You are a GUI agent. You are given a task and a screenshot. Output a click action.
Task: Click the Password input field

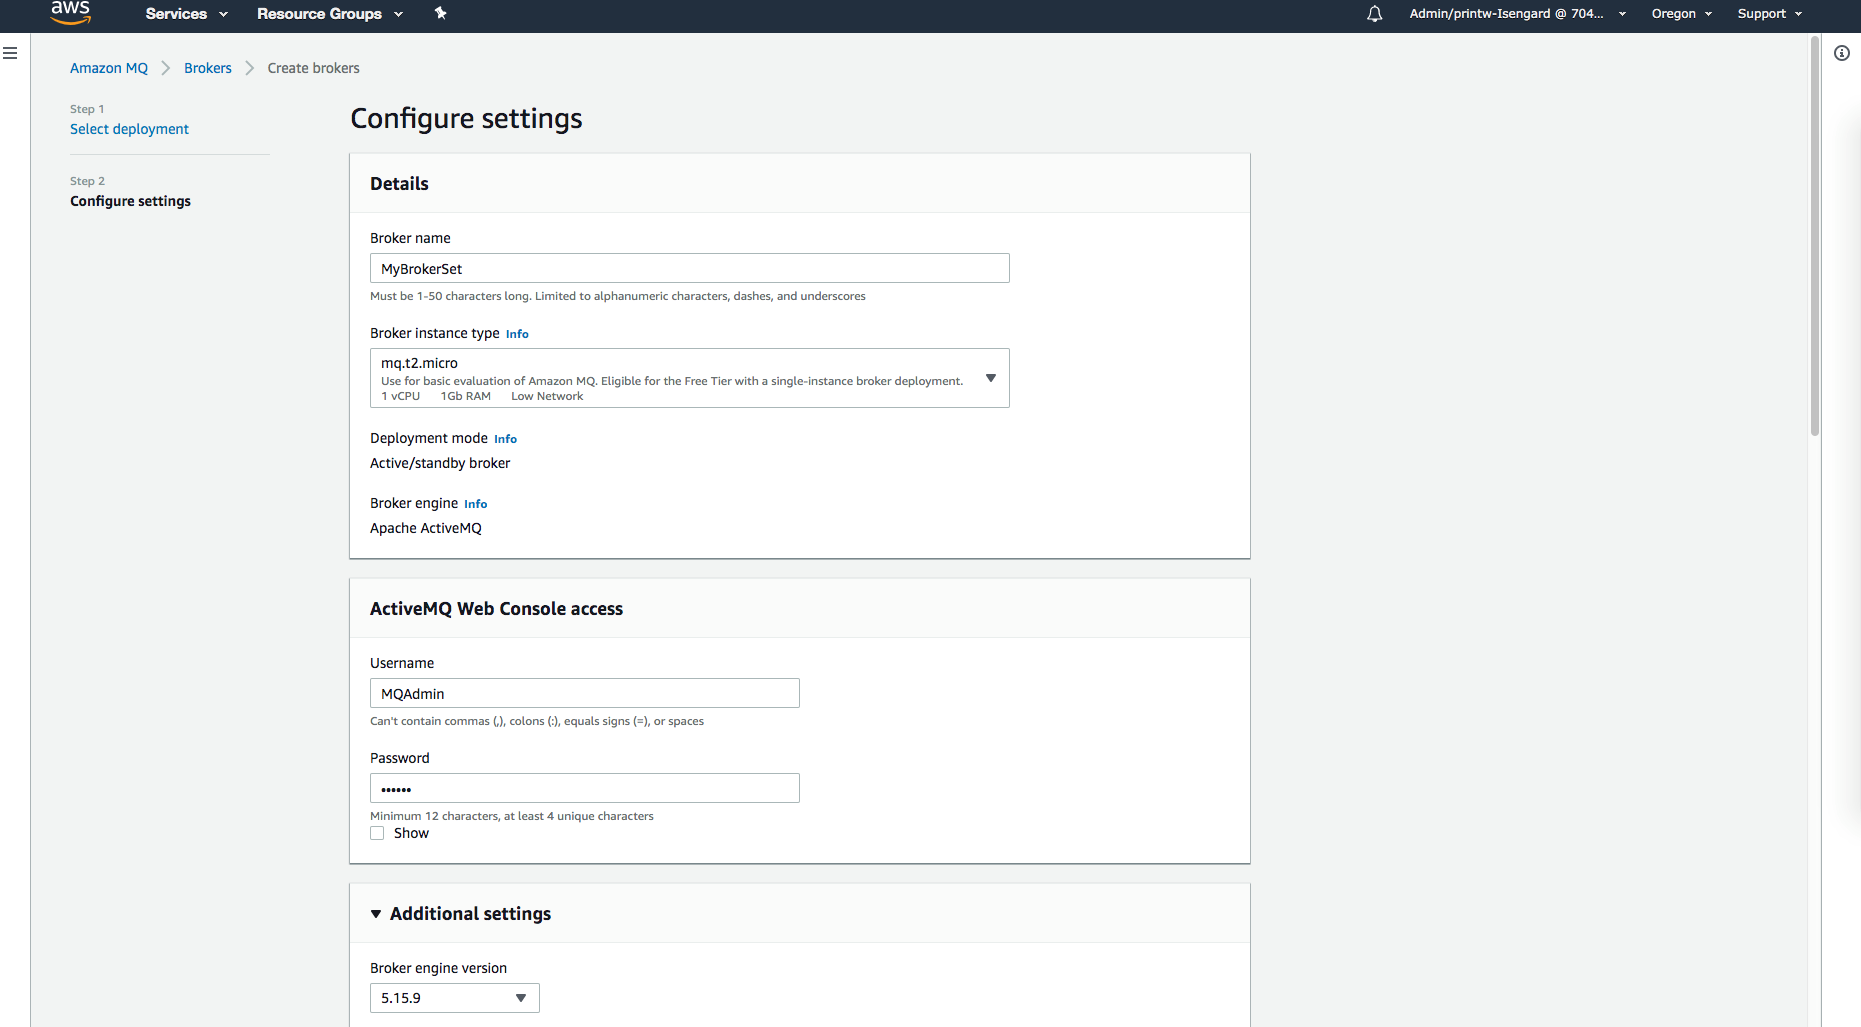(x=584, y=788)
